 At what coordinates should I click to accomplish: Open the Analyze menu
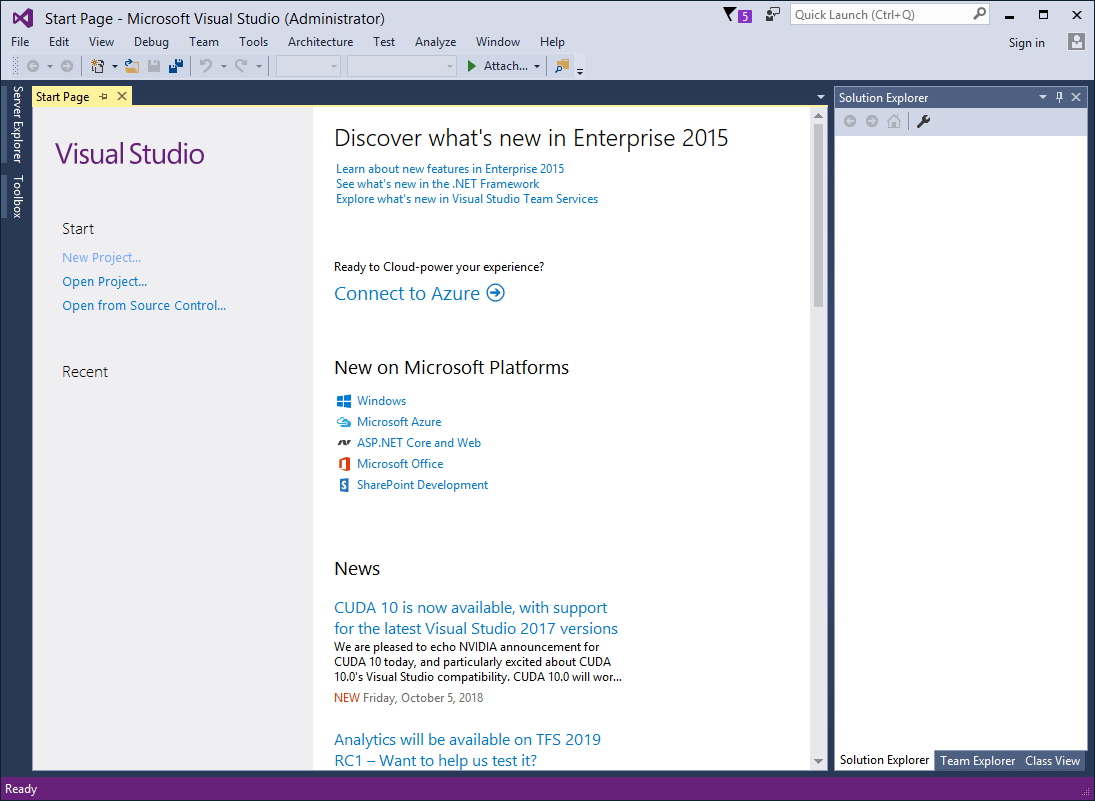pyautogui.click(x=435, y=42)
